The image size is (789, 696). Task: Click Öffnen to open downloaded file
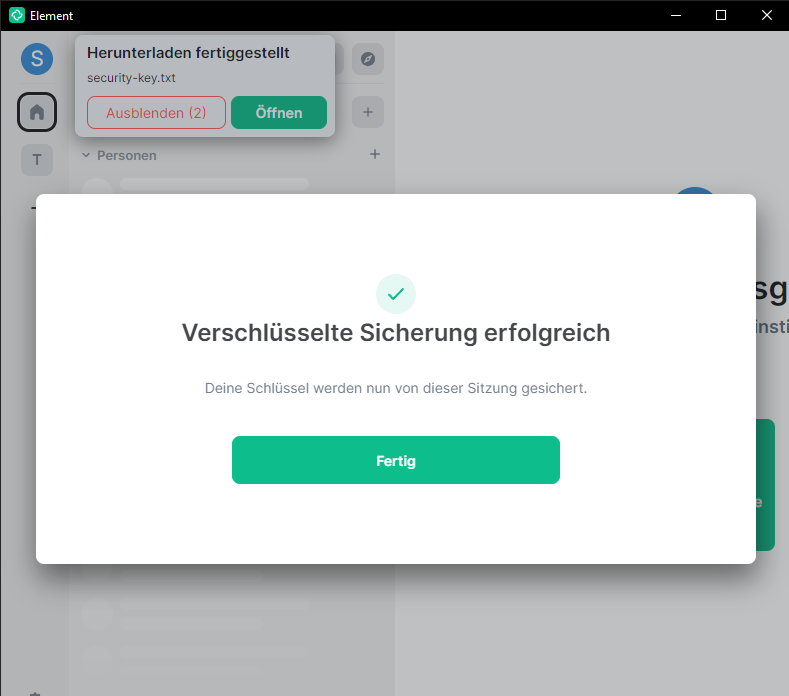click(279, 113)
